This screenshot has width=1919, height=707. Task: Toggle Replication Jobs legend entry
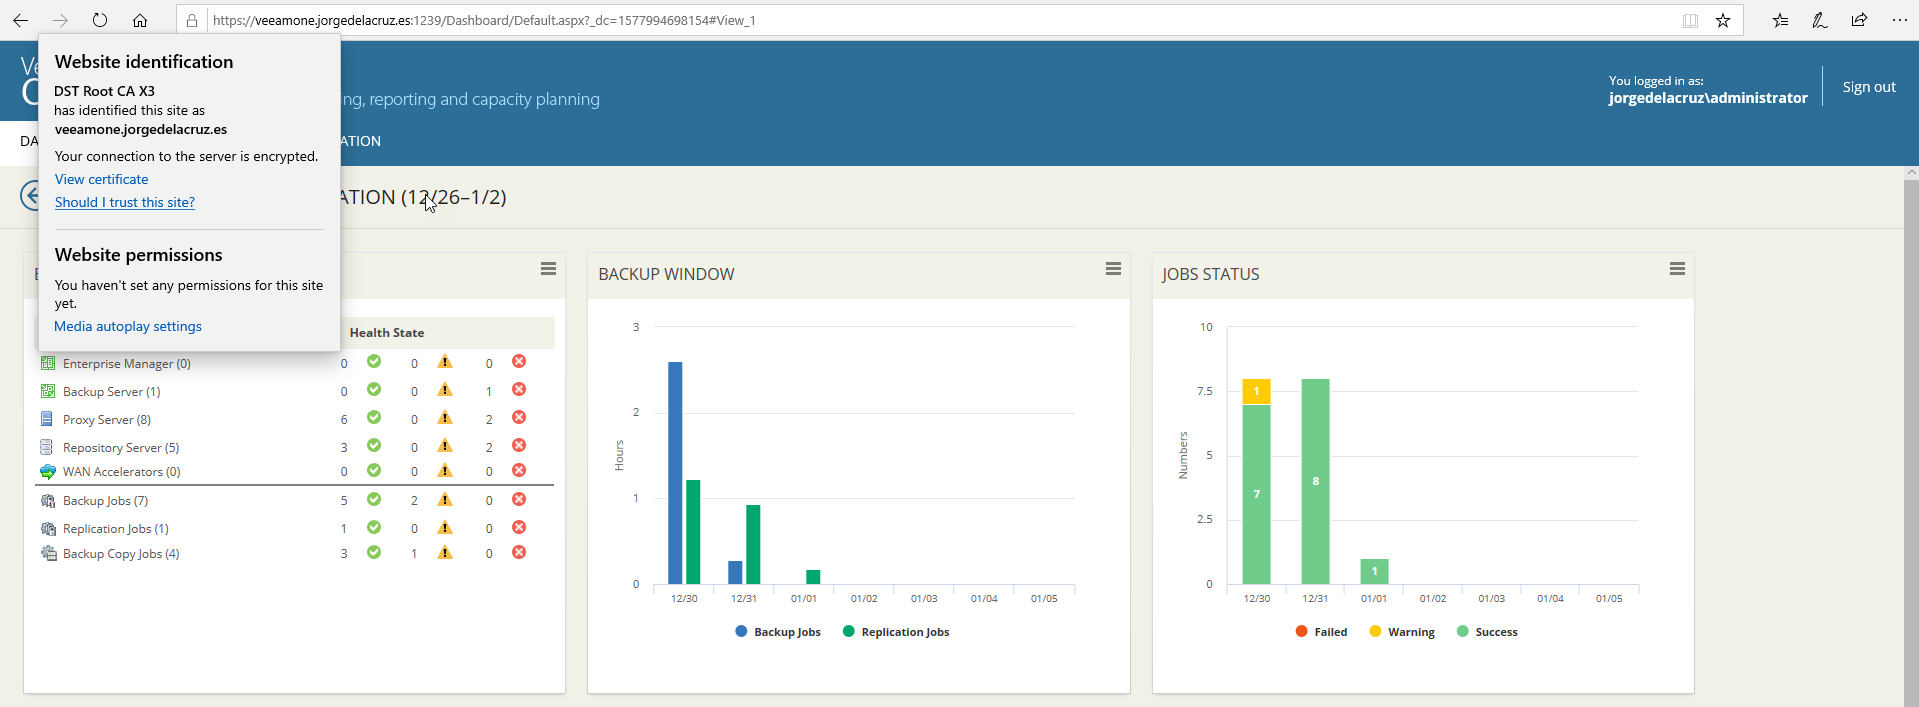896,632
